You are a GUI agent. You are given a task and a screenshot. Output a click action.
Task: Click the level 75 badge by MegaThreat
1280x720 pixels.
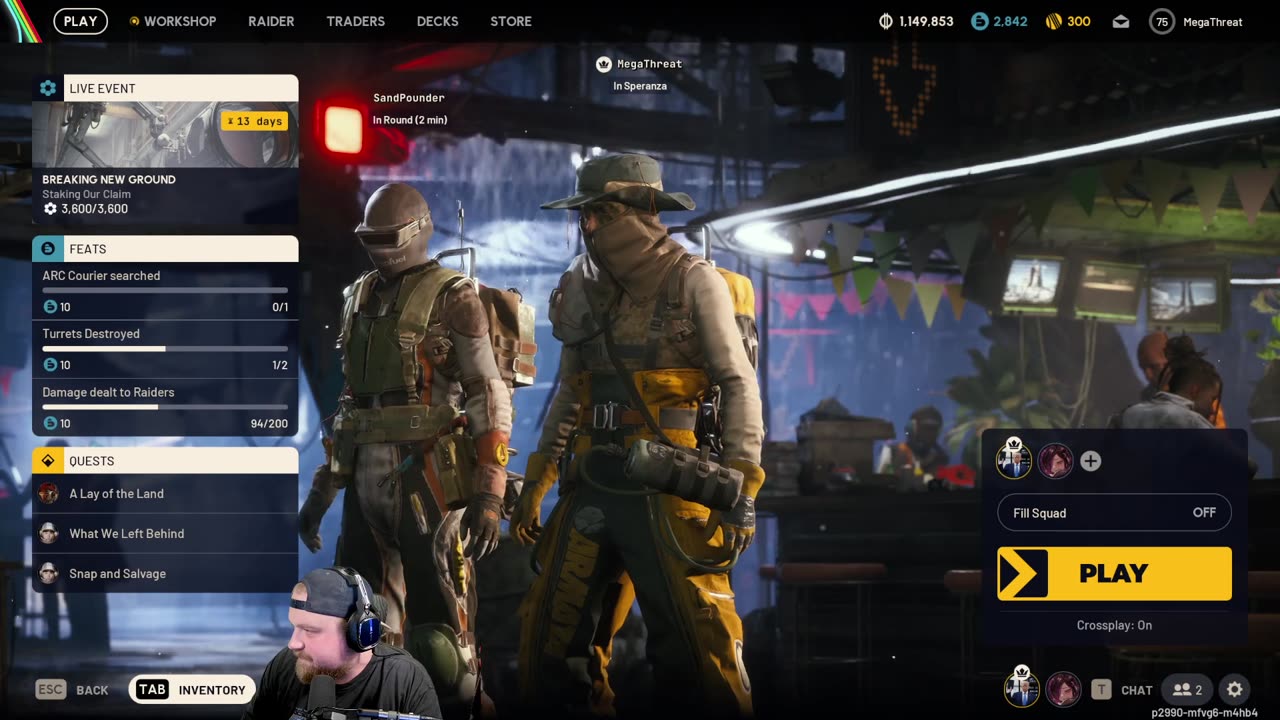point(1161,21)
